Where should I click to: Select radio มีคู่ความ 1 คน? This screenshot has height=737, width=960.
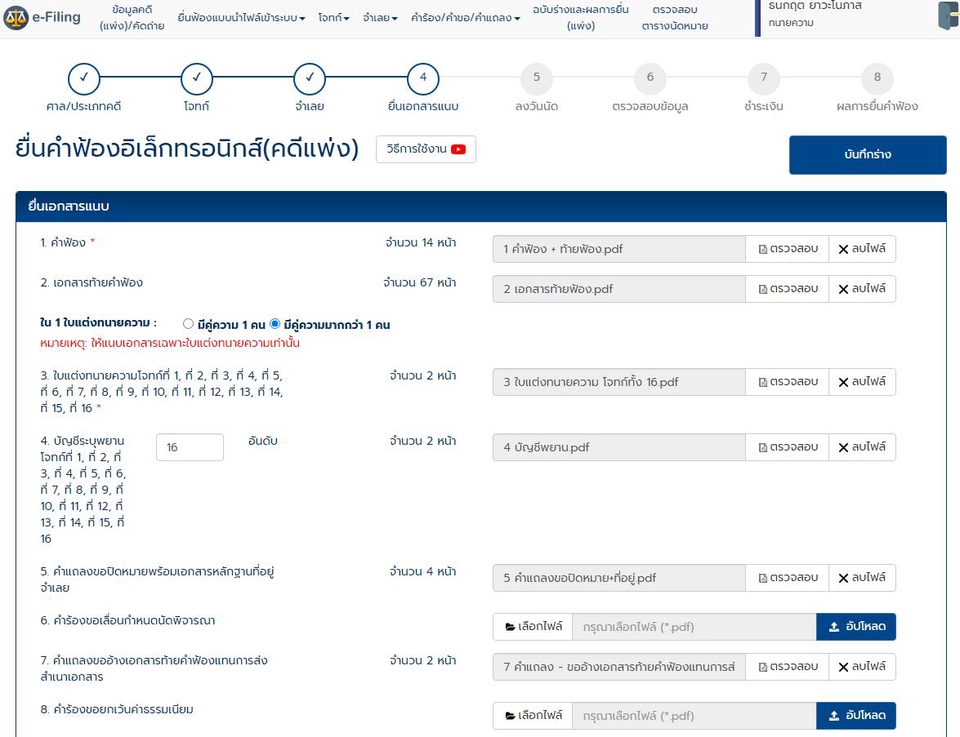tap(189, 324)
